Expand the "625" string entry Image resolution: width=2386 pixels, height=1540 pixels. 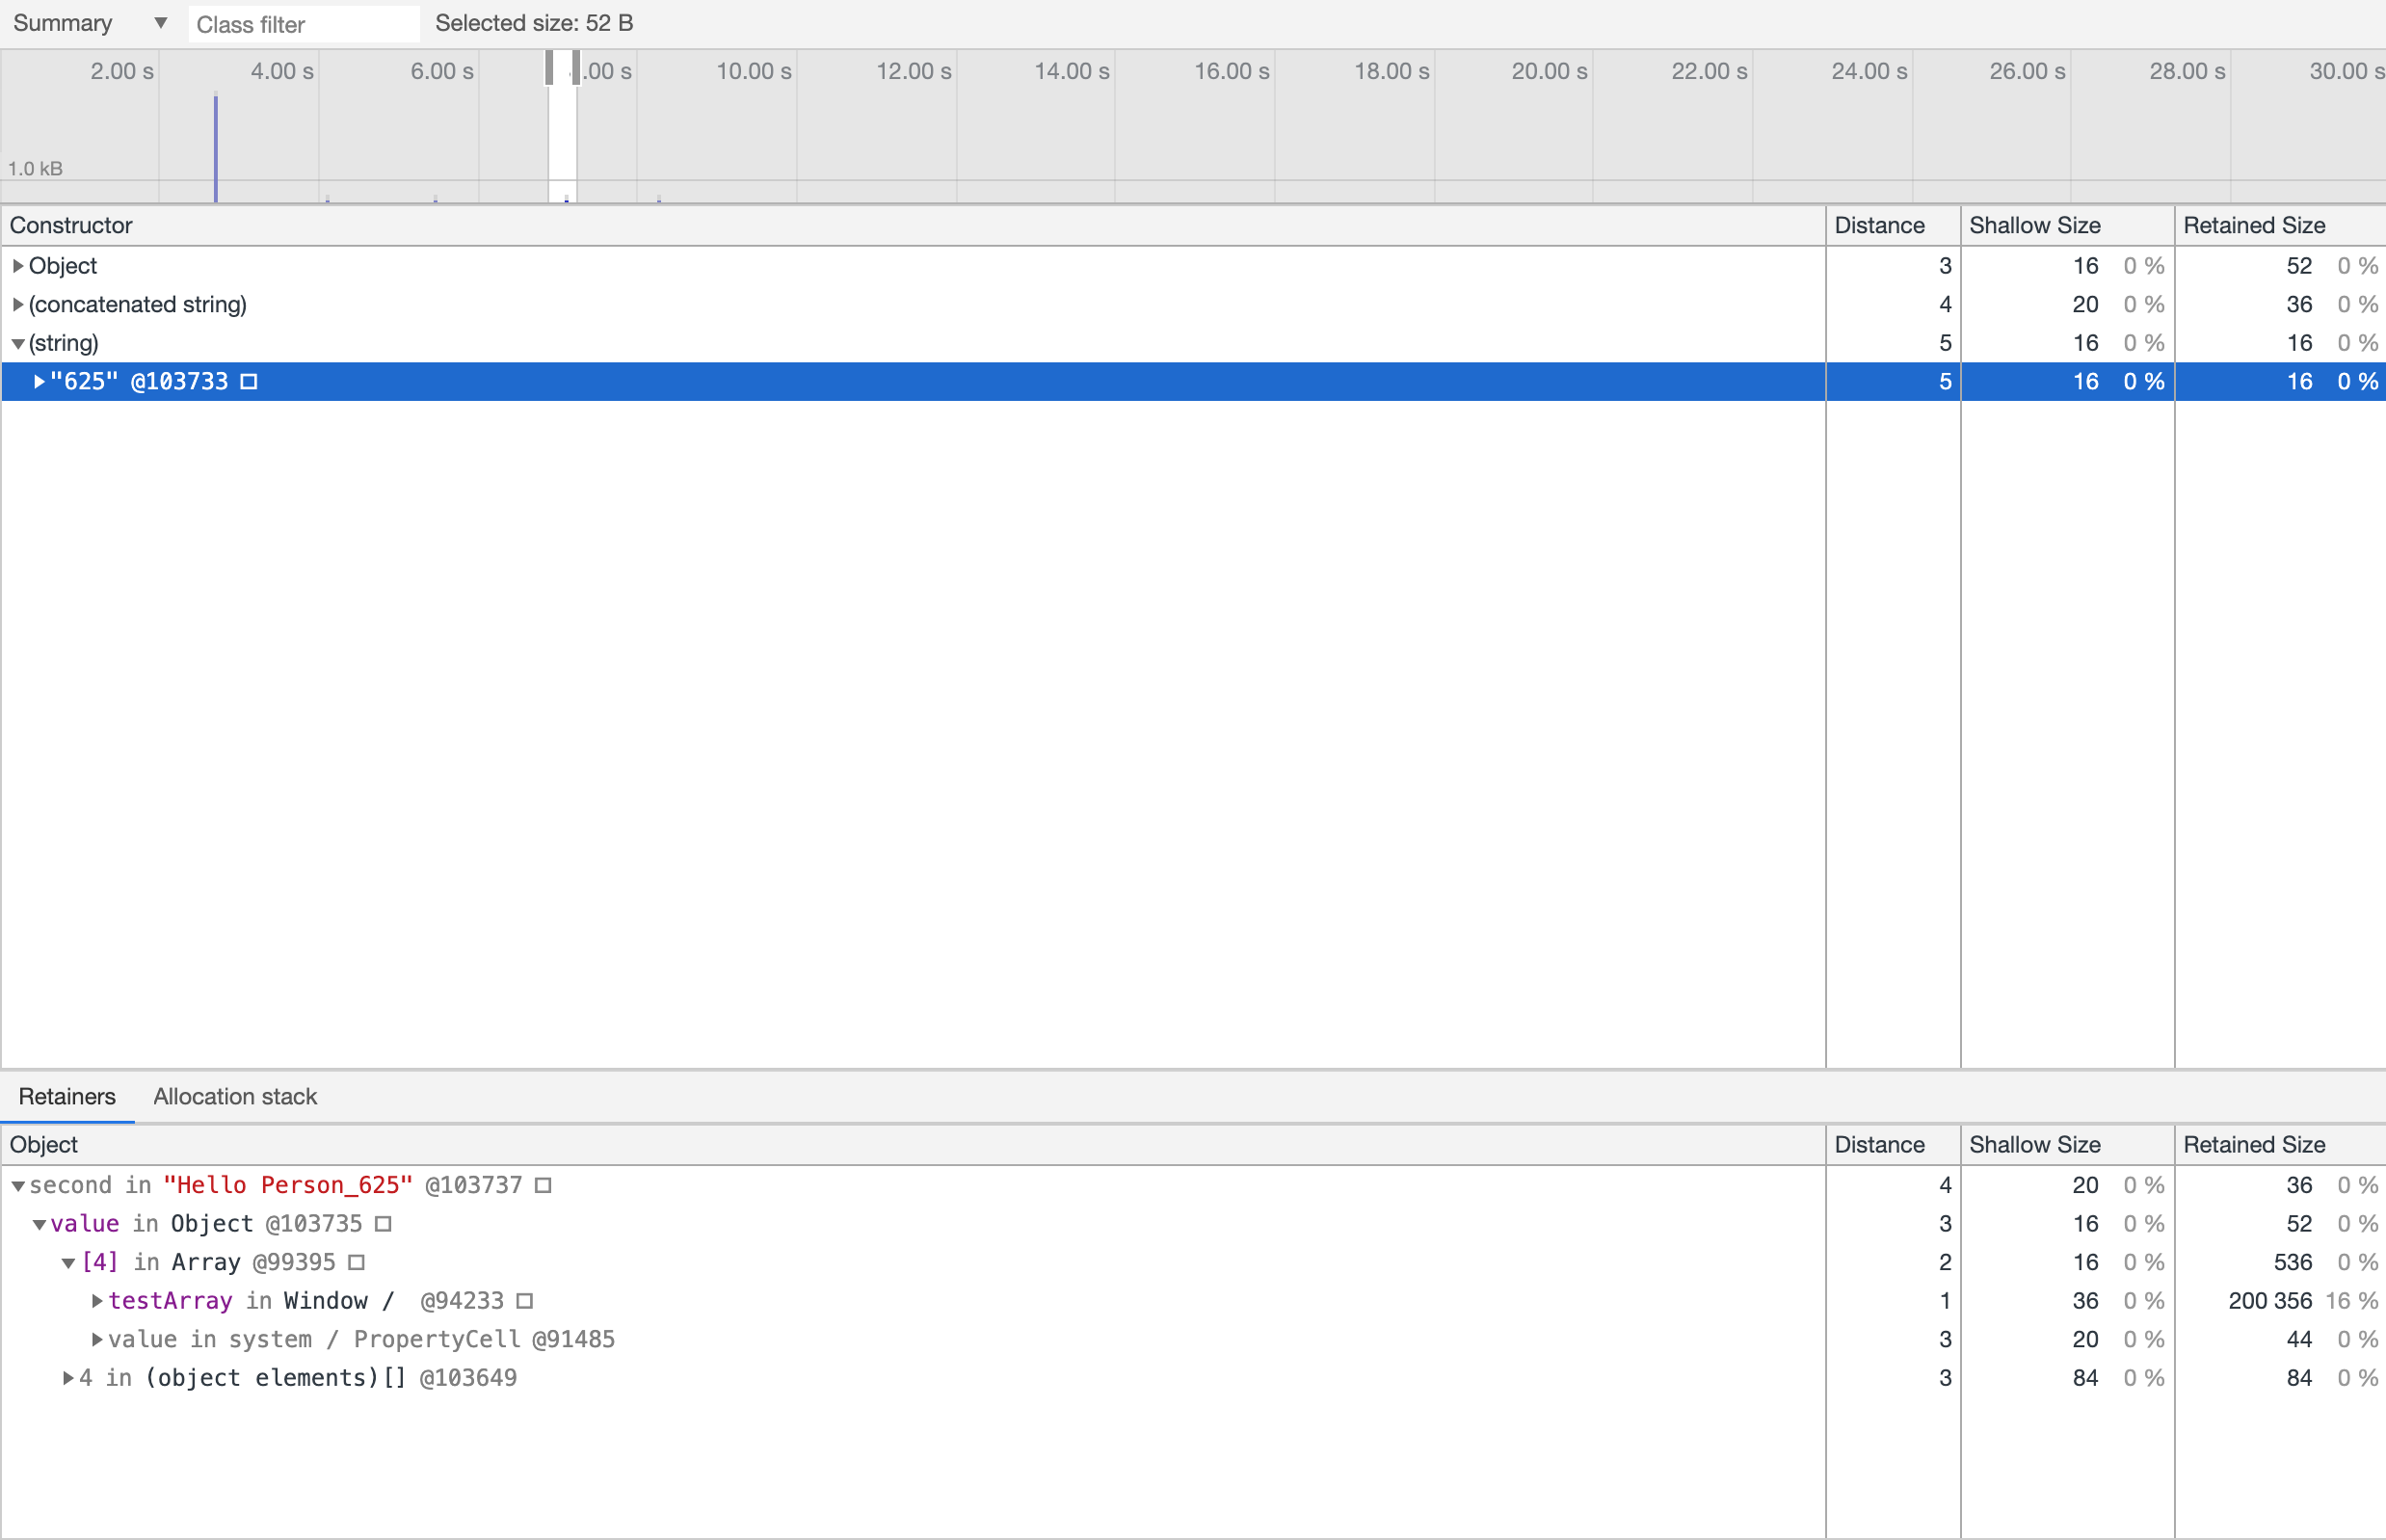(x=39, y=381)
